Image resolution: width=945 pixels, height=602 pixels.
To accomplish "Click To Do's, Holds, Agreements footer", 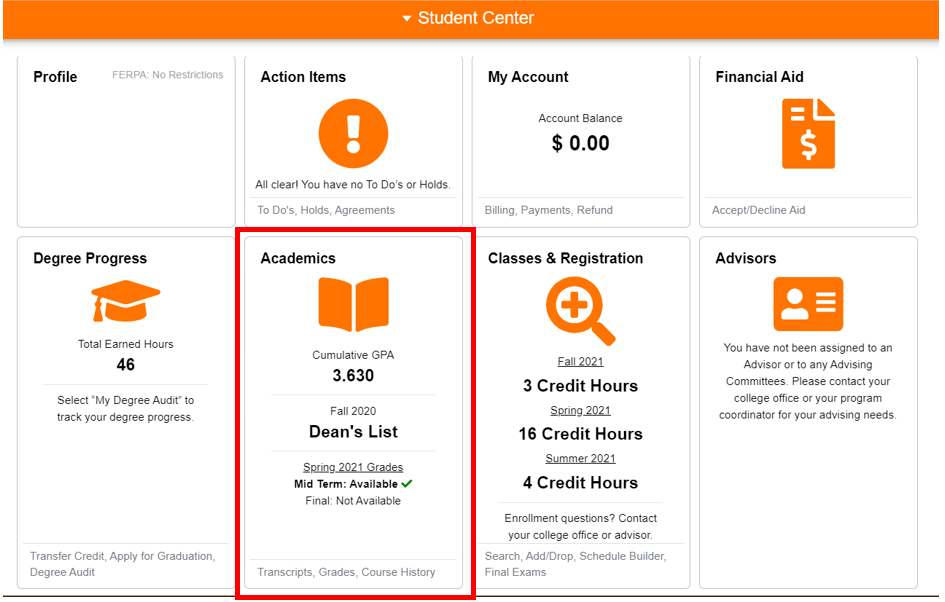I will pyautogui.click(x=326, y=210).
